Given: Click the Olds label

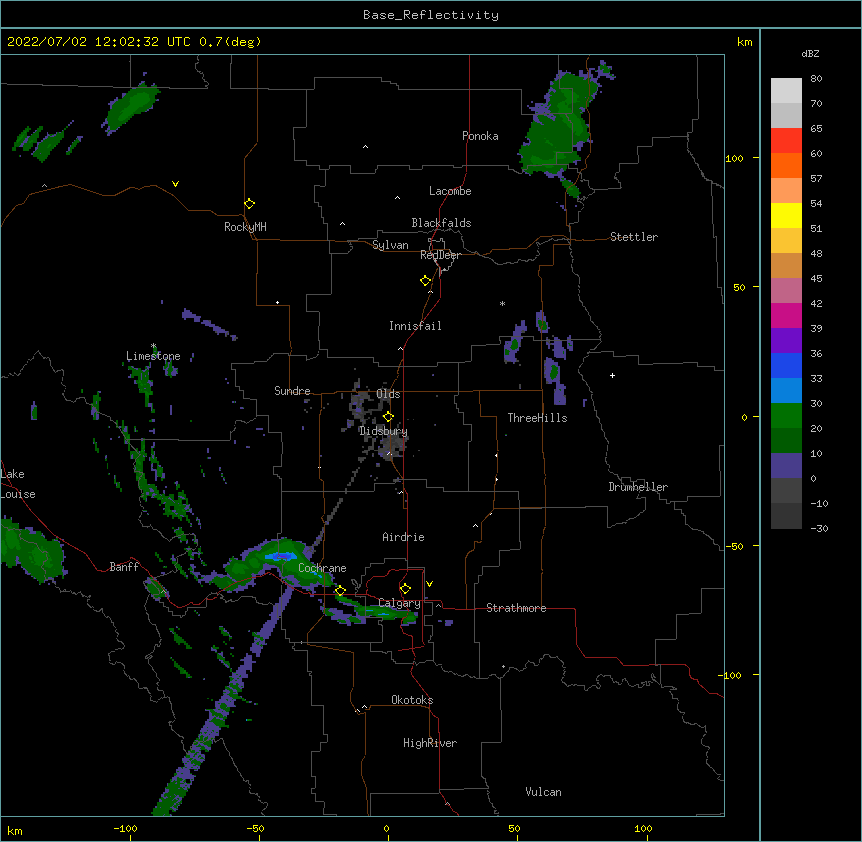Looking at the screenshot, I should click(x=388, y=394).
